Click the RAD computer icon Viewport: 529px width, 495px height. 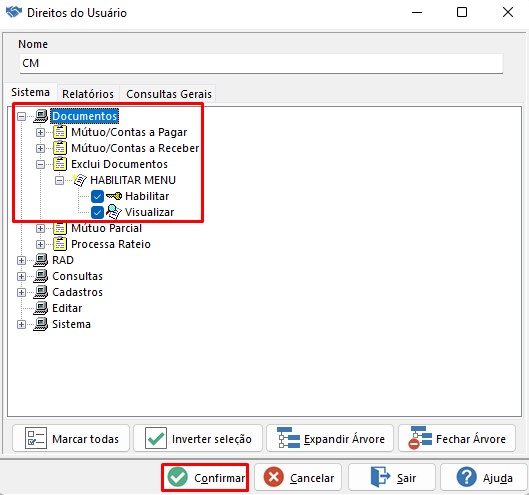point(41,260)
